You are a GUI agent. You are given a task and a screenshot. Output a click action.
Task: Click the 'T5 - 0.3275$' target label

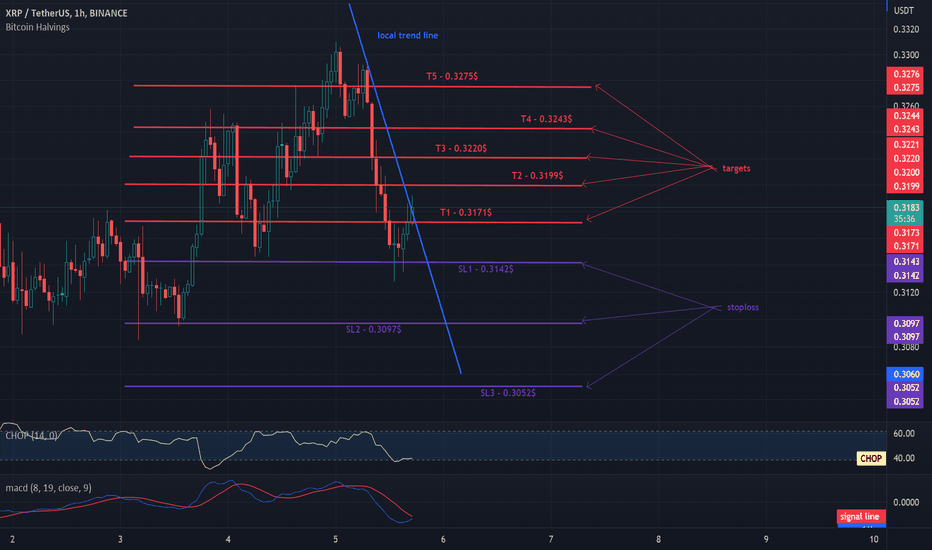tap(452, 76)
